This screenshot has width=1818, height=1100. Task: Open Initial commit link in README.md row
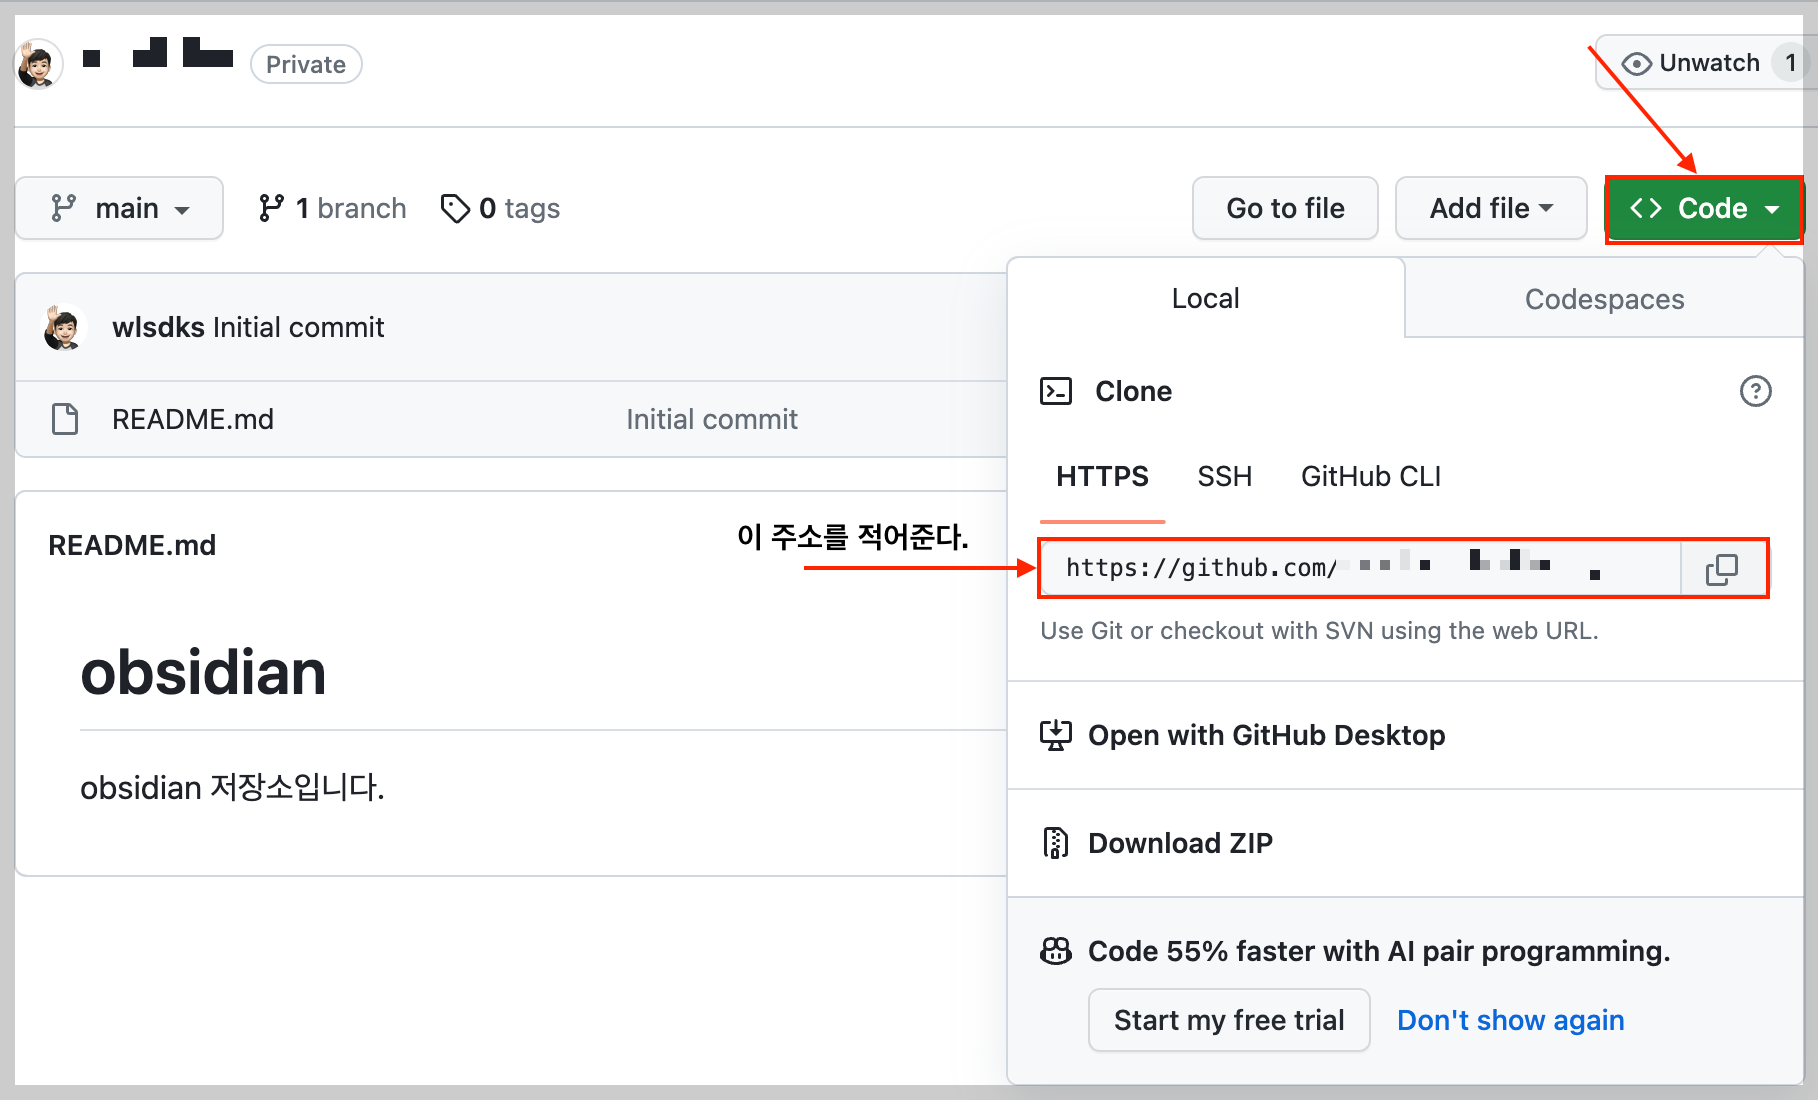click(711, 419)
